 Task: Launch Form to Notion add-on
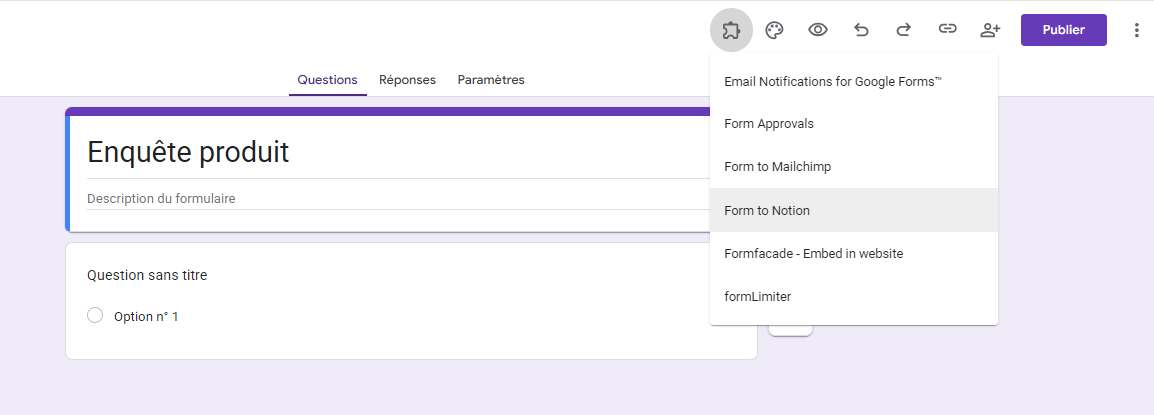coord(767,211)
